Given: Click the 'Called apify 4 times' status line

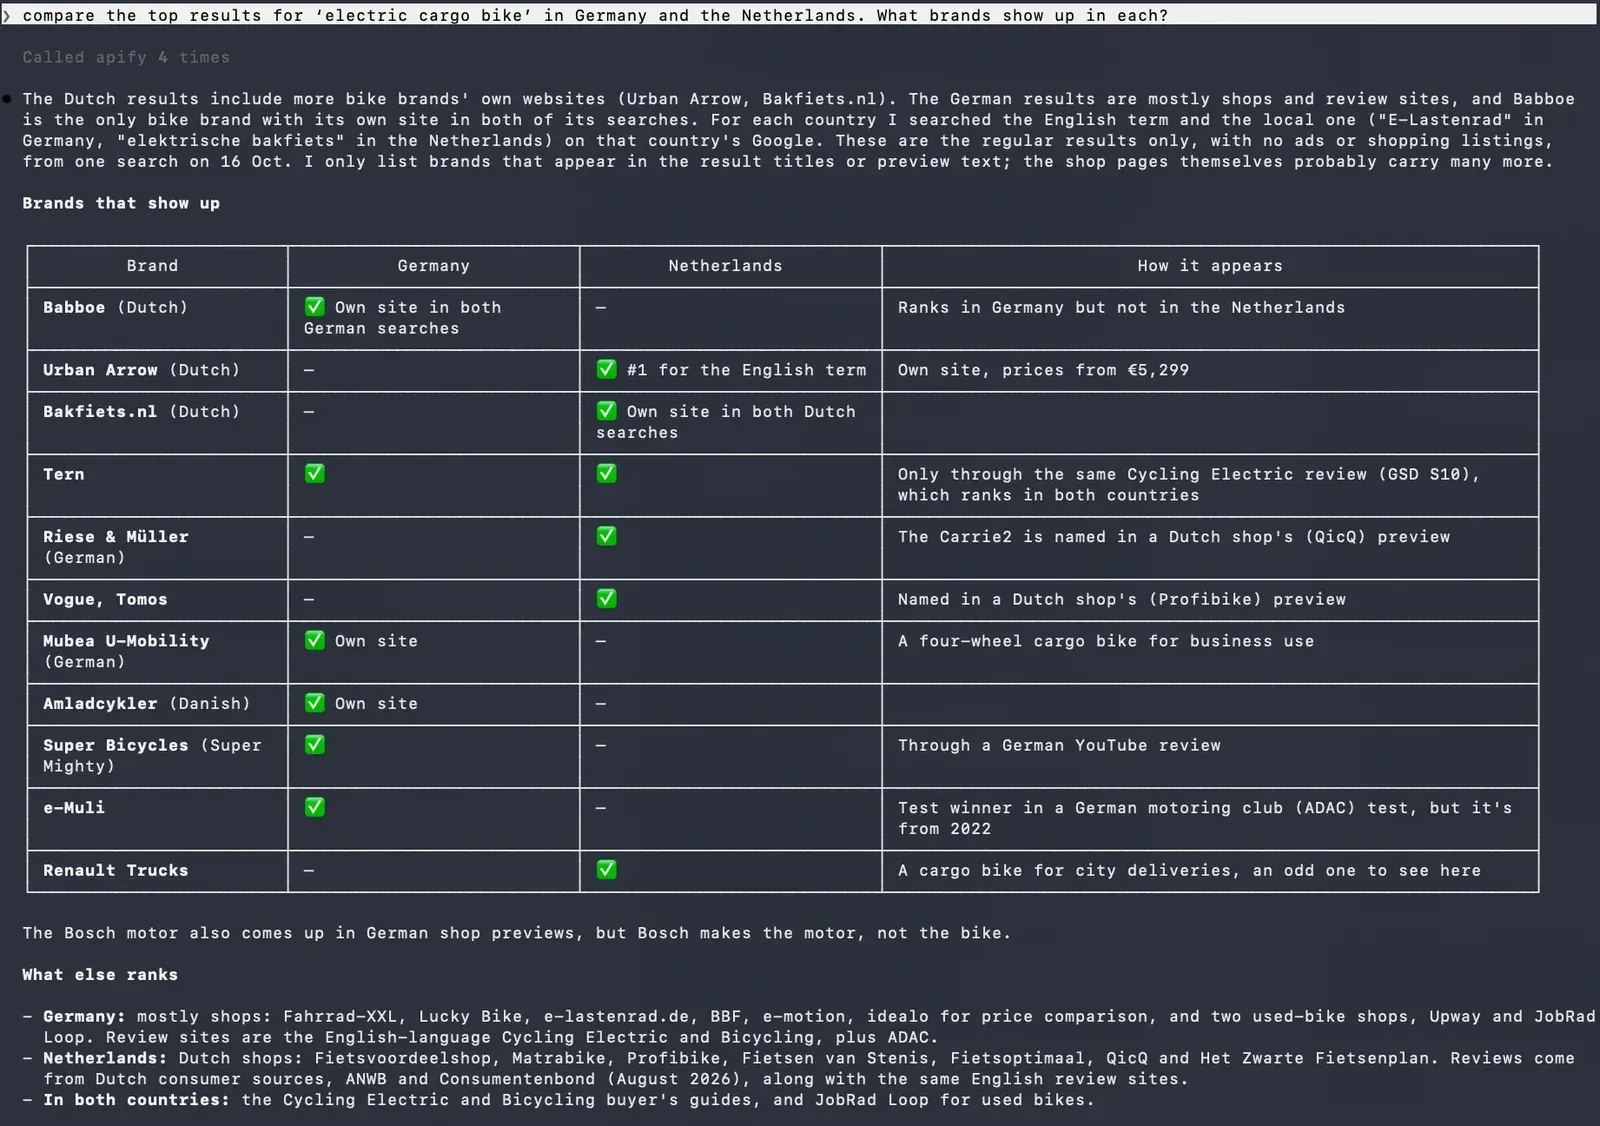Looking at the screenshot, I should tap(126, 57).
